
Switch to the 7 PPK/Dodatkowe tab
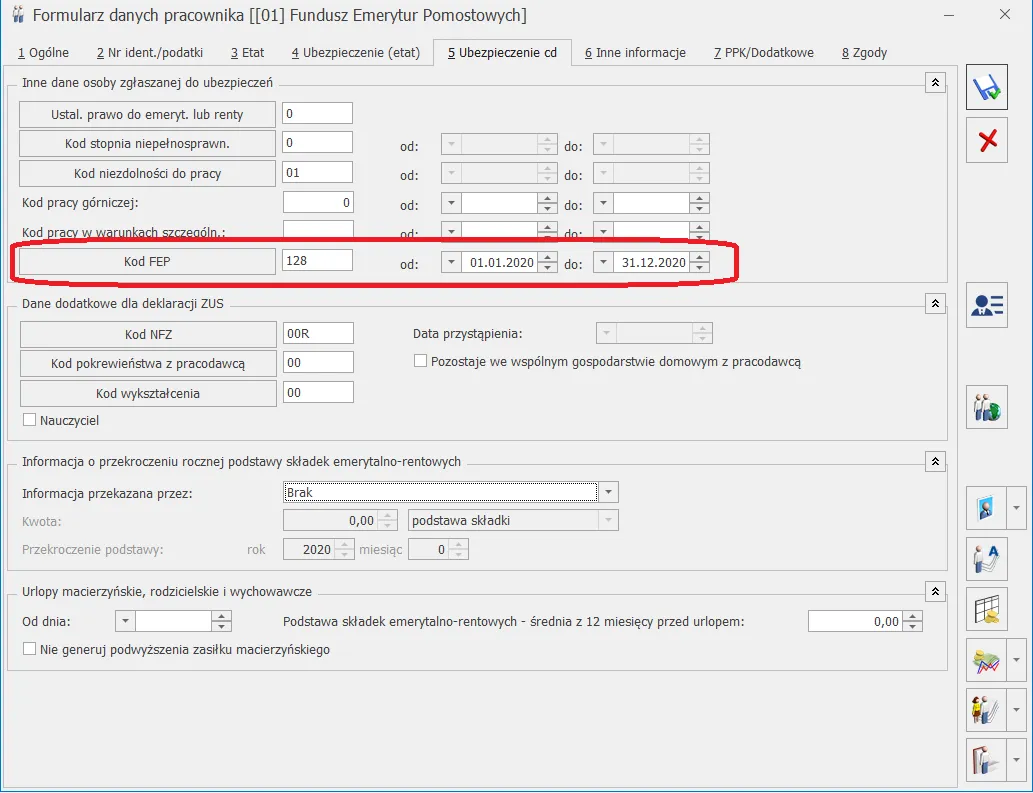click(x=764, y=53)
